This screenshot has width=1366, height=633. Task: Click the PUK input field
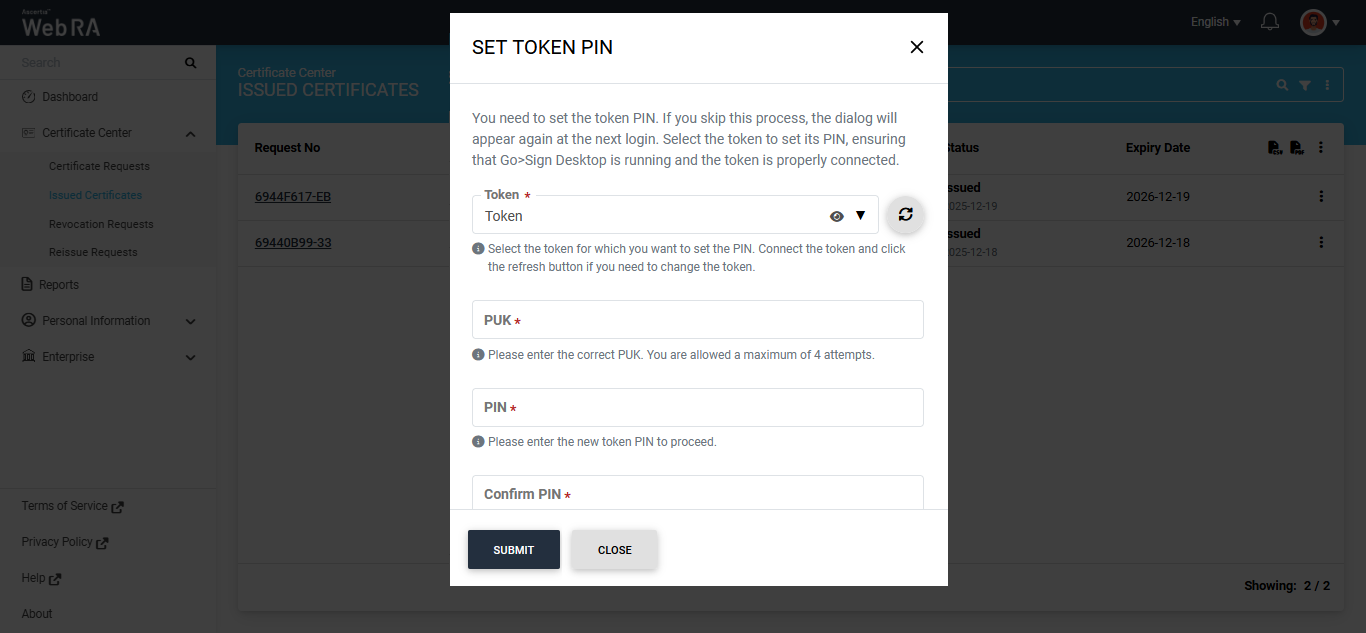pyautogui.click(x=697, y=320)
